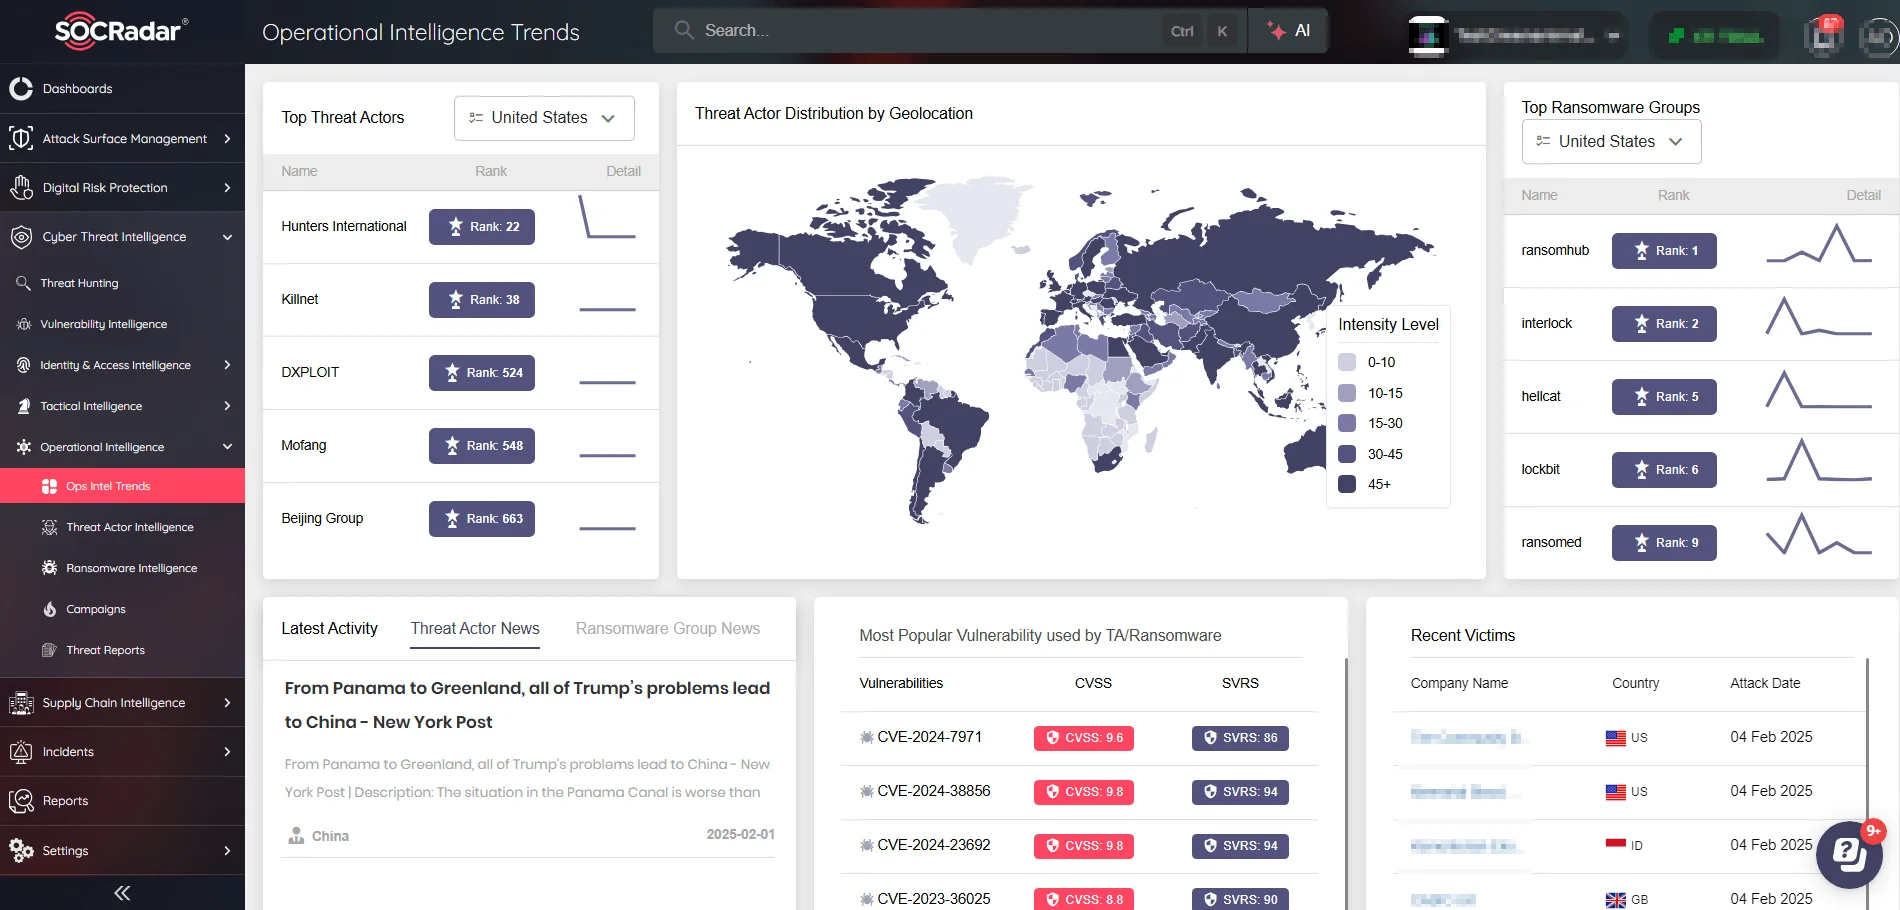Click Supply Chain Intelligence icon
This screenshot has height=910, width=1900.
21,703
